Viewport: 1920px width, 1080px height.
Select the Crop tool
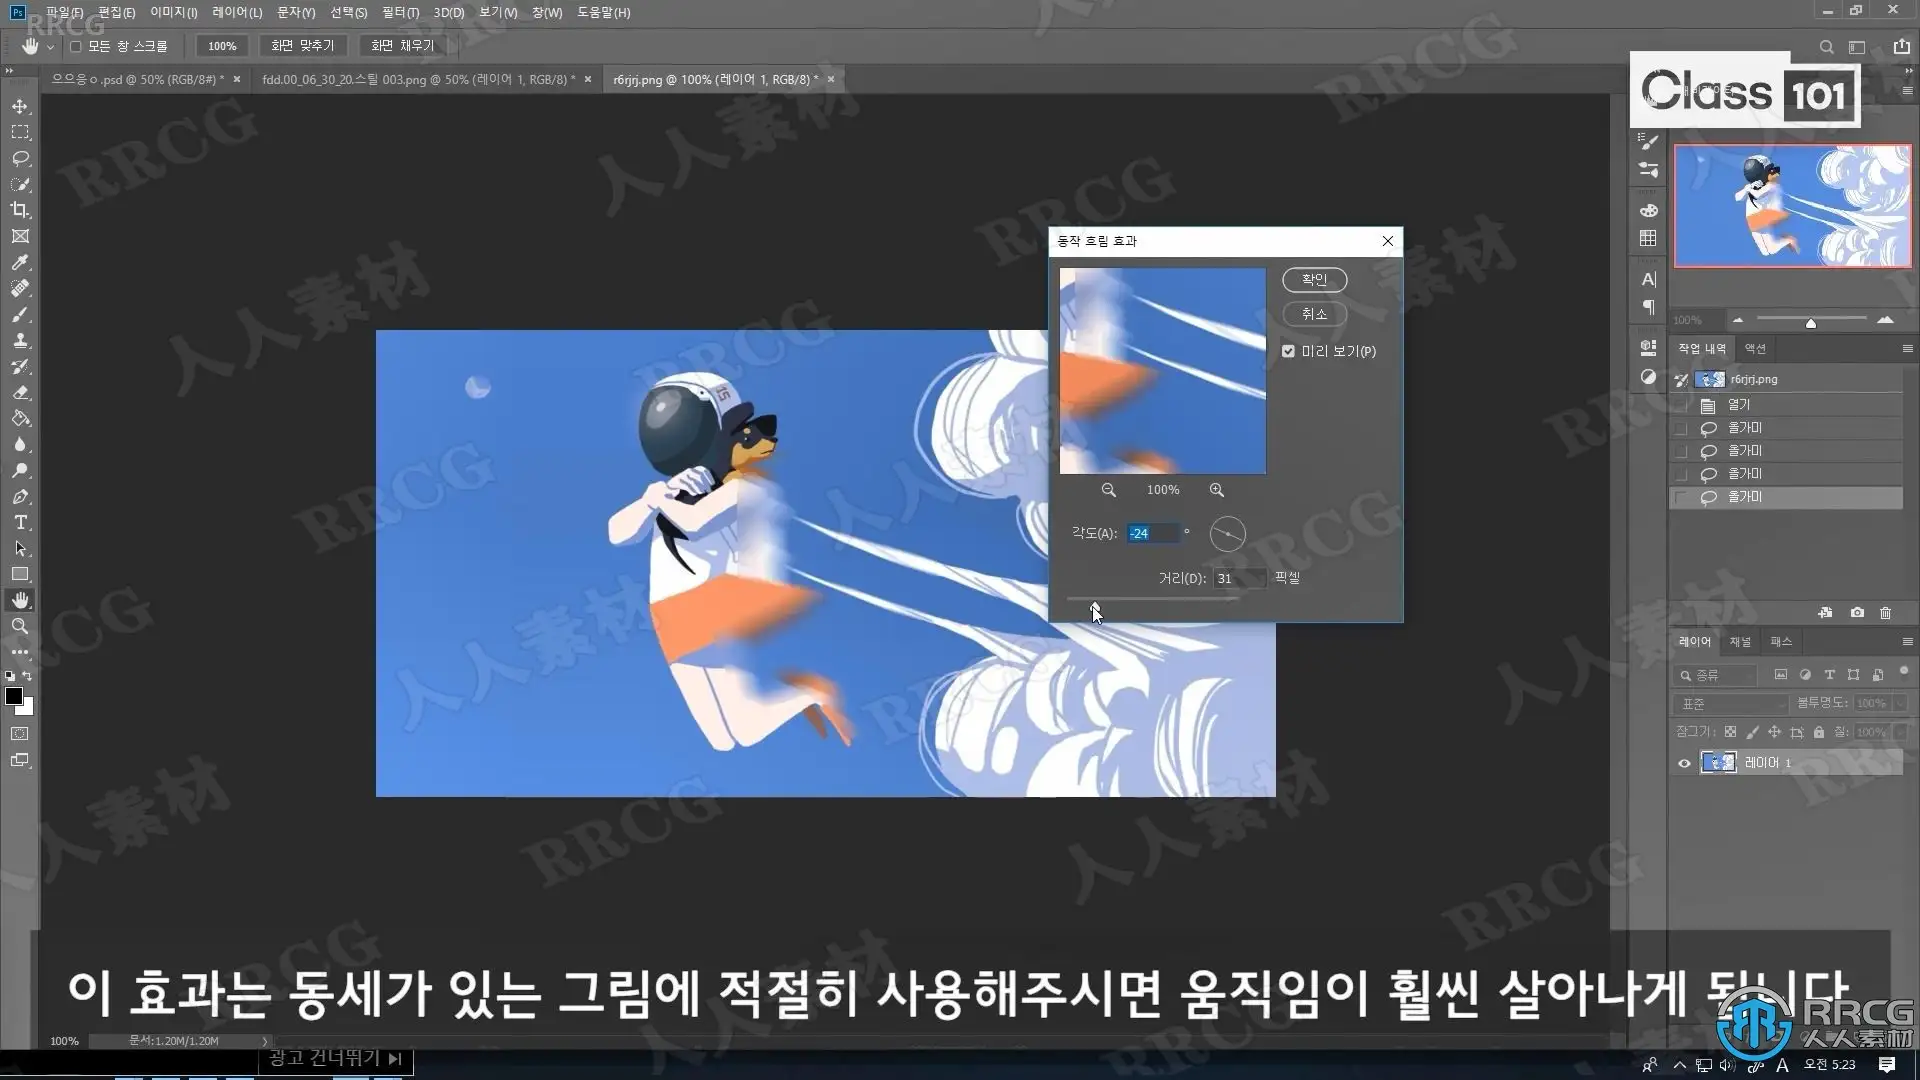pyautogui.click(x=20, y=210)
